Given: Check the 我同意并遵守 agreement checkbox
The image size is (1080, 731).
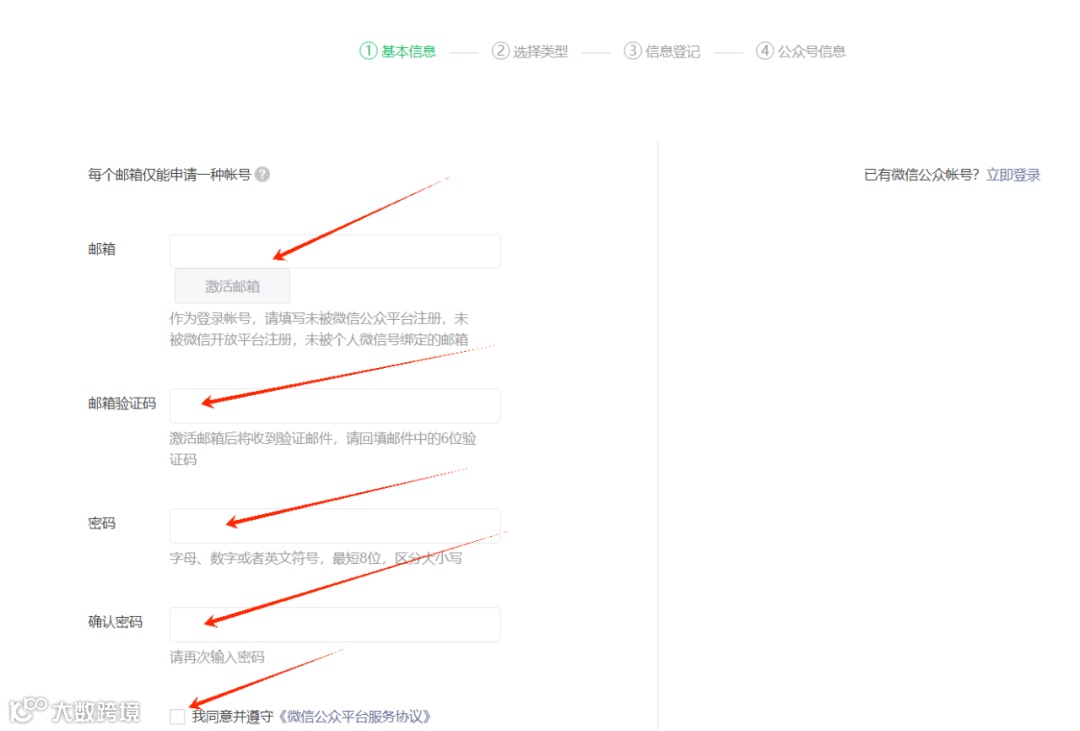Looking at the screenshot, I should click(x=177, y=717).
